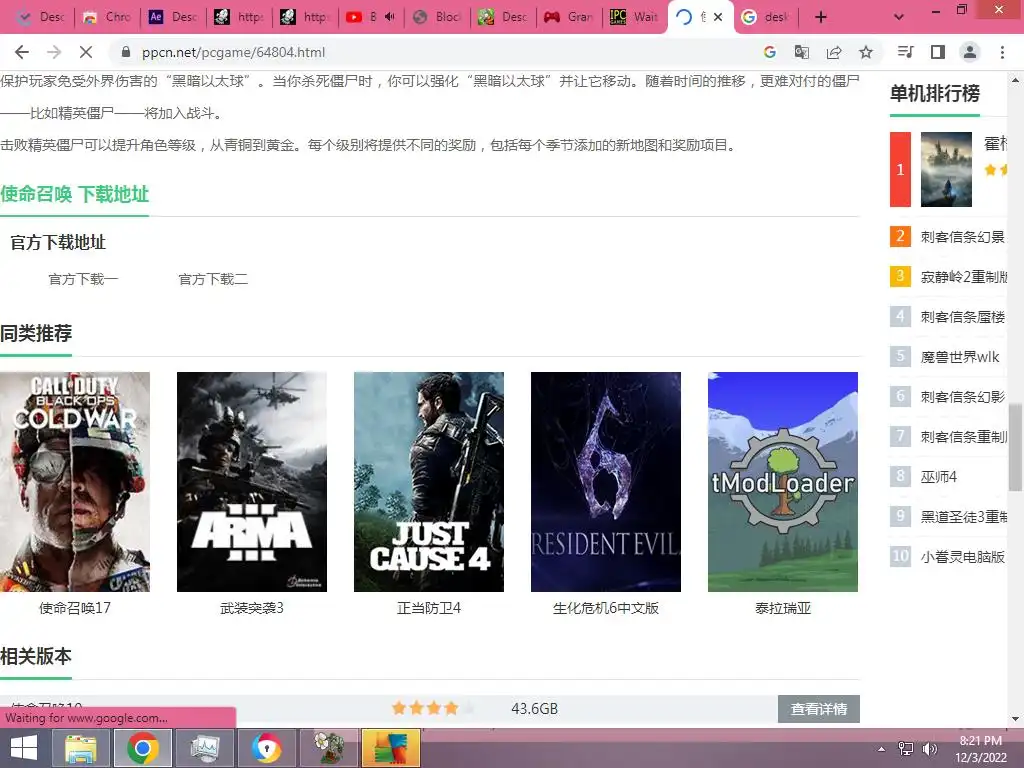Open rank 4 刺客信条蜃楼 entry
The image size is (1024, 768).
pyautogui.click(x=963, y=317)
